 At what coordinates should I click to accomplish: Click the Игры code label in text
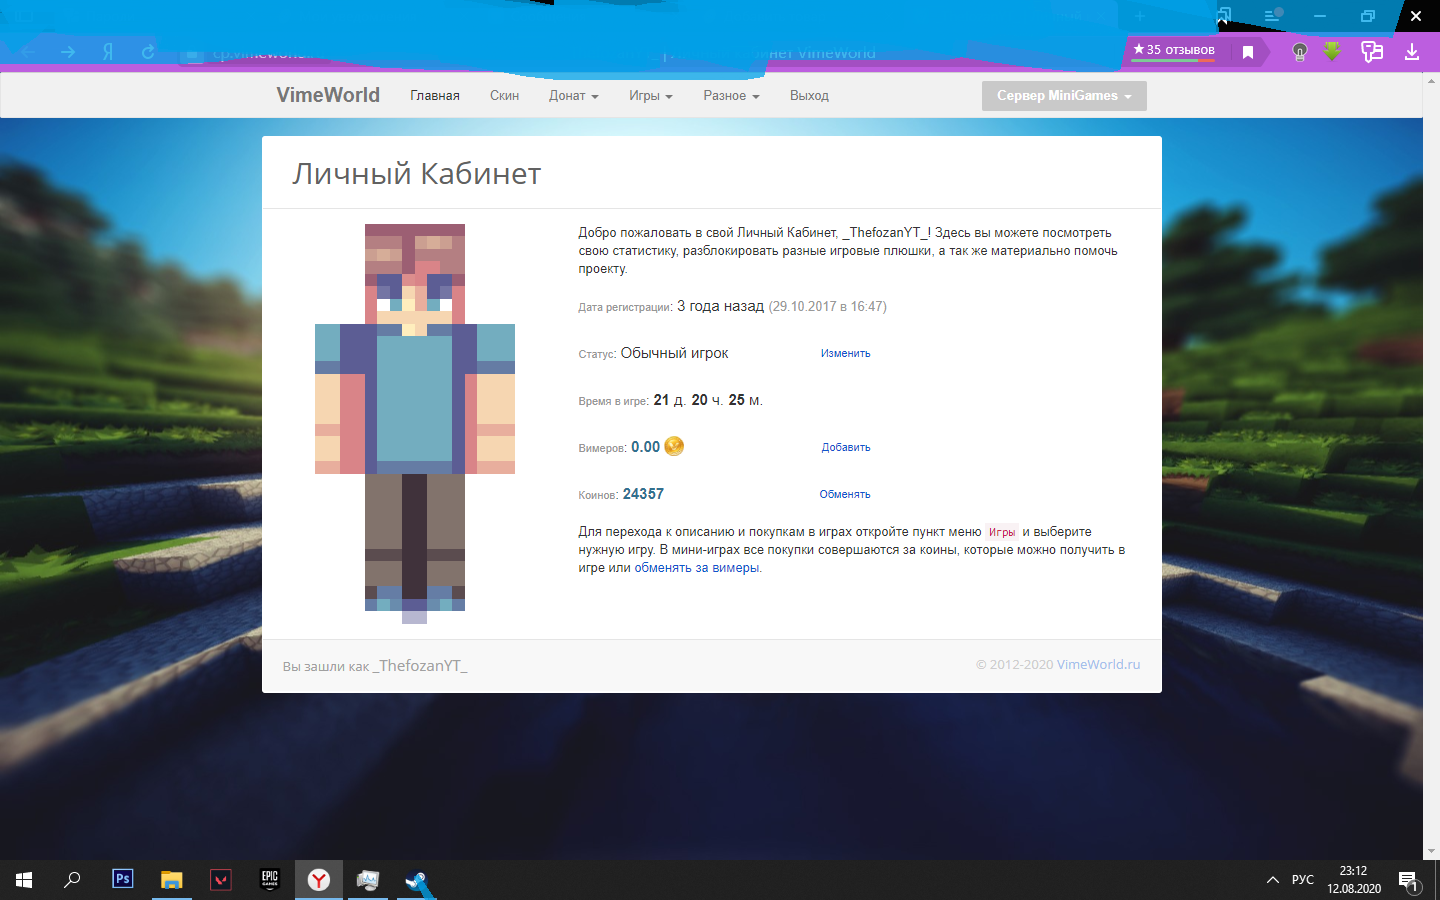pos(1002,532)
